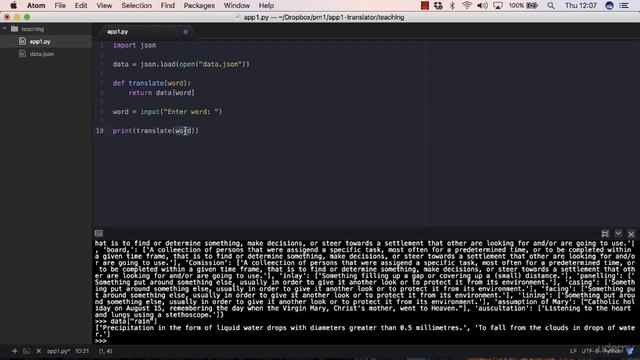Click the Thu 12:07 clock
This screenshot has width=640, height=360.
(x=580, y=5)
